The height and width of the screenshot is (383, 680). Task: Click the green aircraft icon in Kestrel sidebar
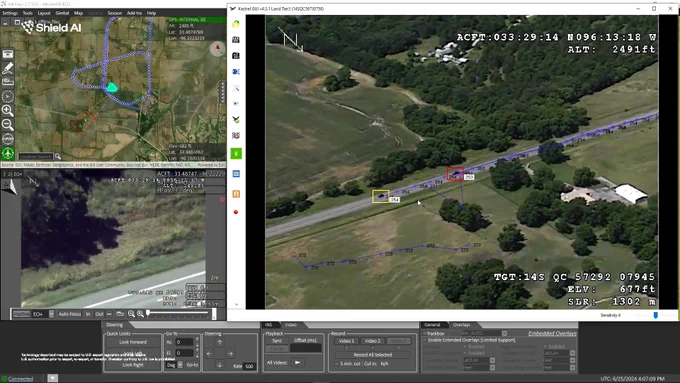[236, 119]
